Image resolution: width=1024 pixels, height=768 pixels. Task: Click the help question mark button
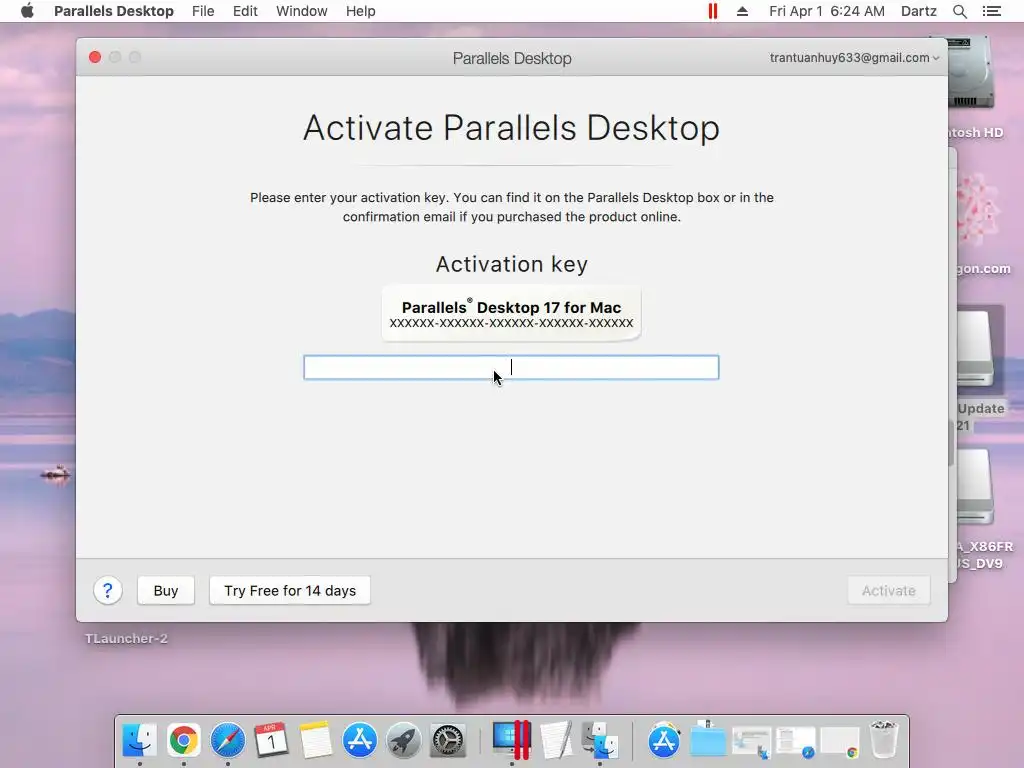108,590
